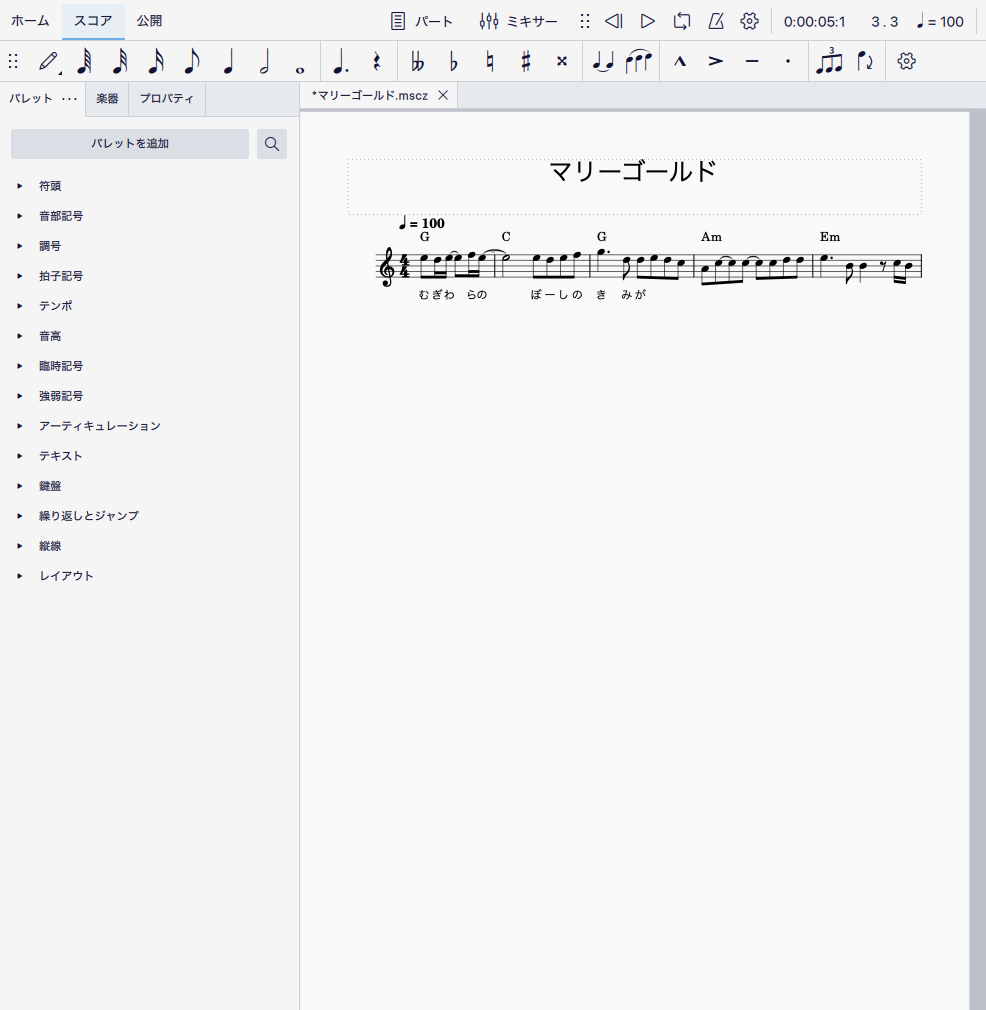Screen dimensions: 986x1010
Task: Select the half note duration
Action: pyautogui.click(x=264, y=61)
